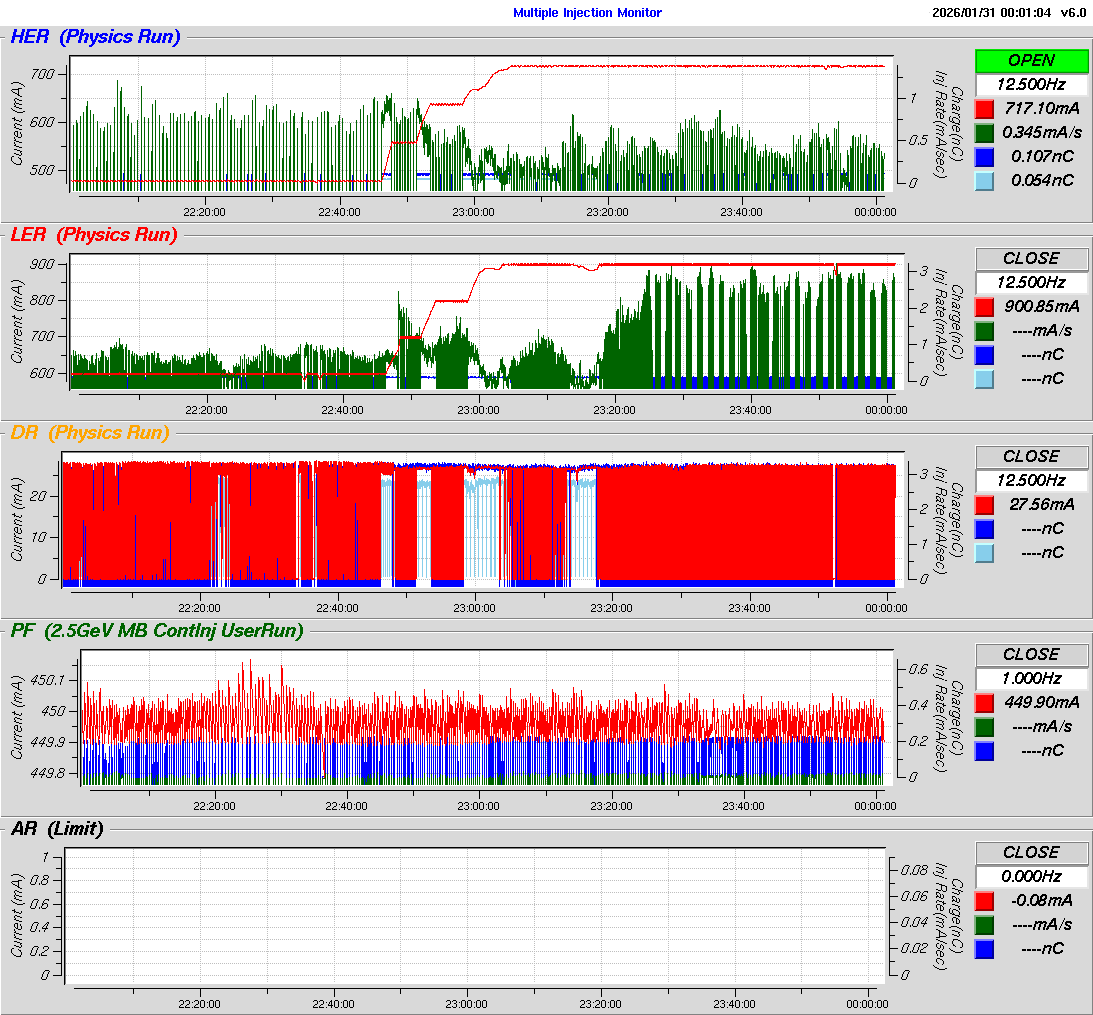Click the LER current readout 900.85mA
This screenshot has width=1093, height=1015.
[x=1044, y=307]
